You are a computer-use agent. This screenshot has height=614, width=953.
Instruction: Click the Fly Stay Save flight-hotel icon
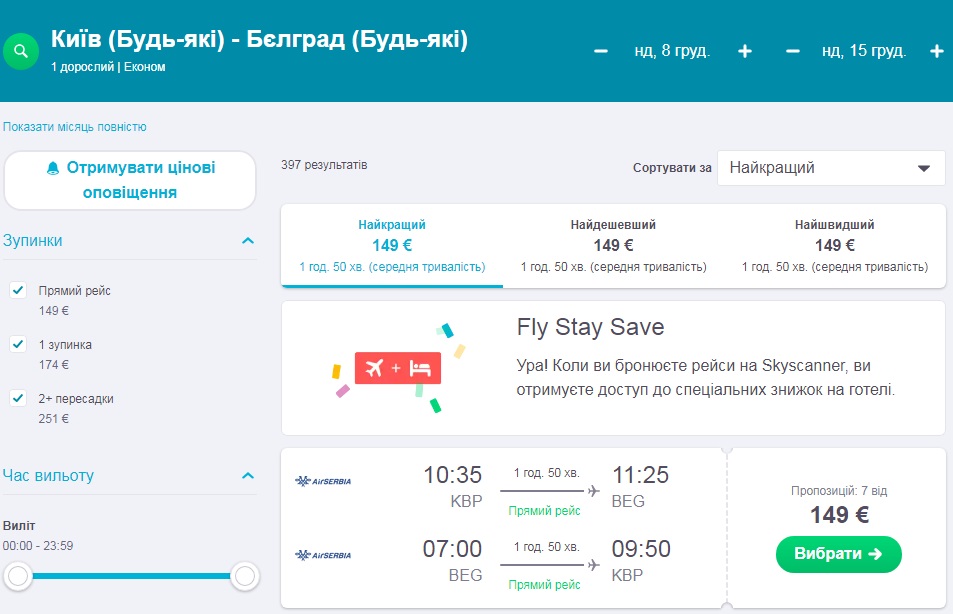pos(395,368)
